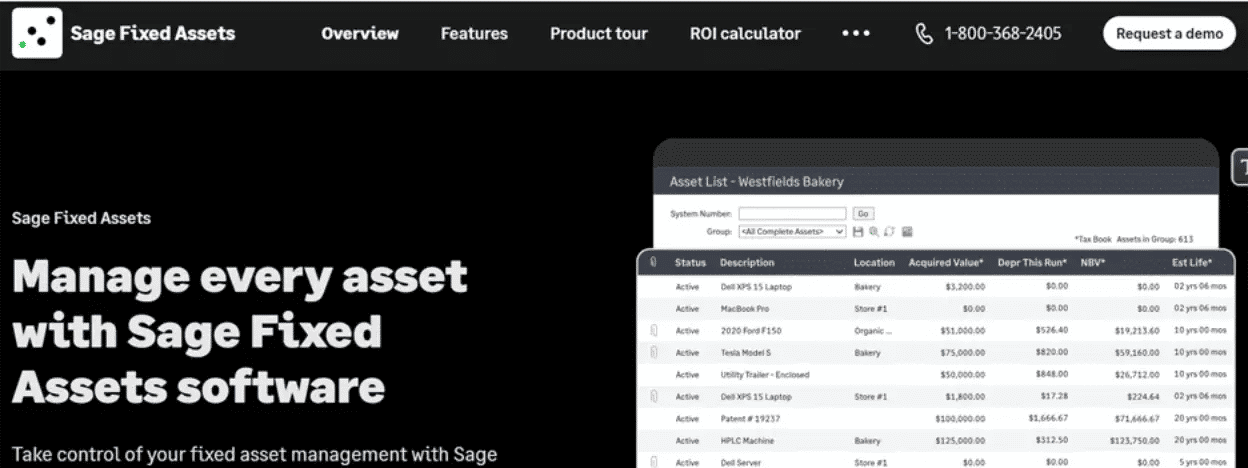Click the Sage Fixed Assets header title
1248x468 pixels.
[153, 33]
